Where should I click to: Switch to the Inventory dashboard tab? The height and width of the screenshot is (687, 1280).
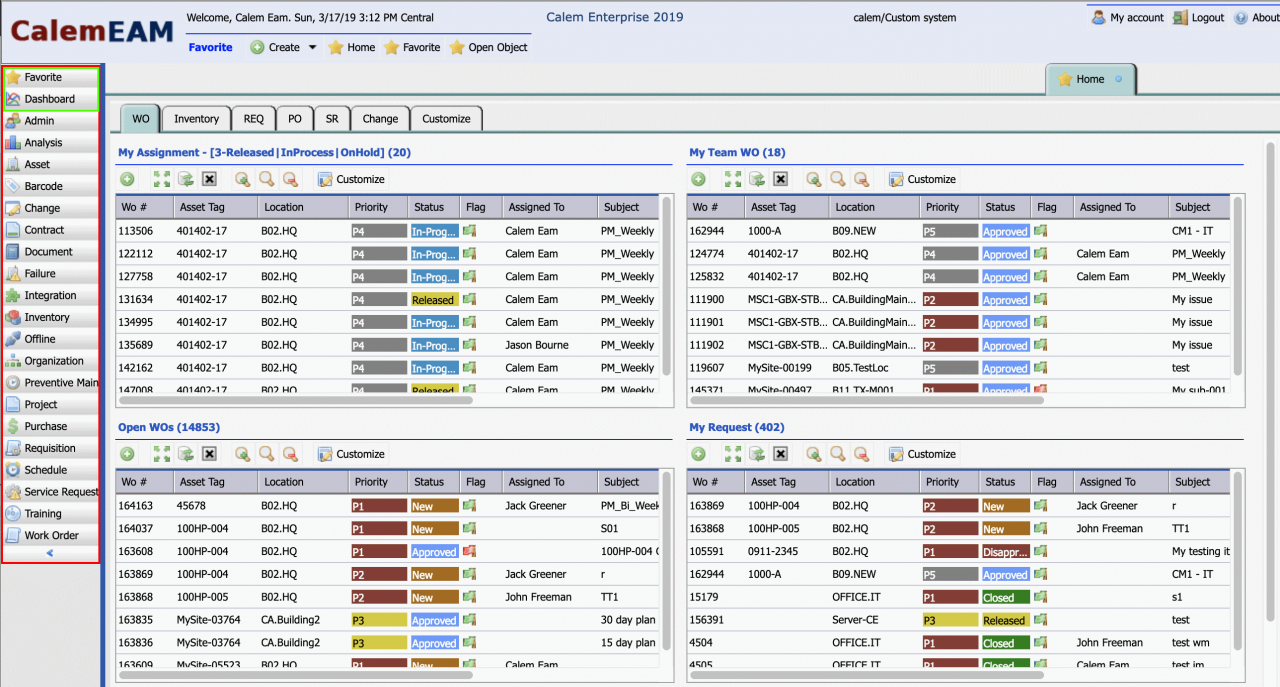(196, 118)
